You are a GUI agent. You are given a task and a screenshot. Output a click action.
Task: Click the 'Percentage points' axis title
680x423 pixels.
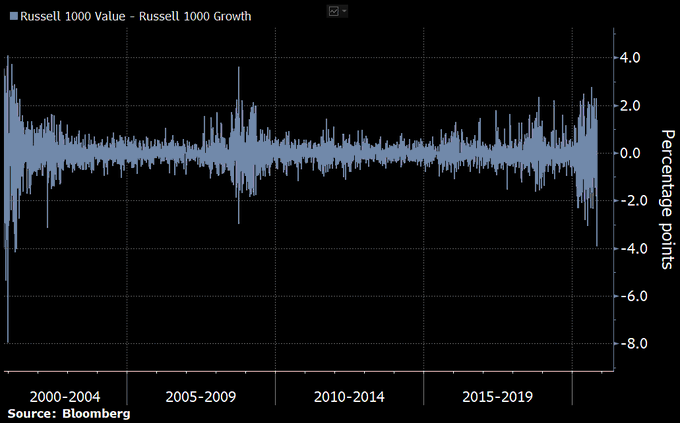click(x=668, y=200)
